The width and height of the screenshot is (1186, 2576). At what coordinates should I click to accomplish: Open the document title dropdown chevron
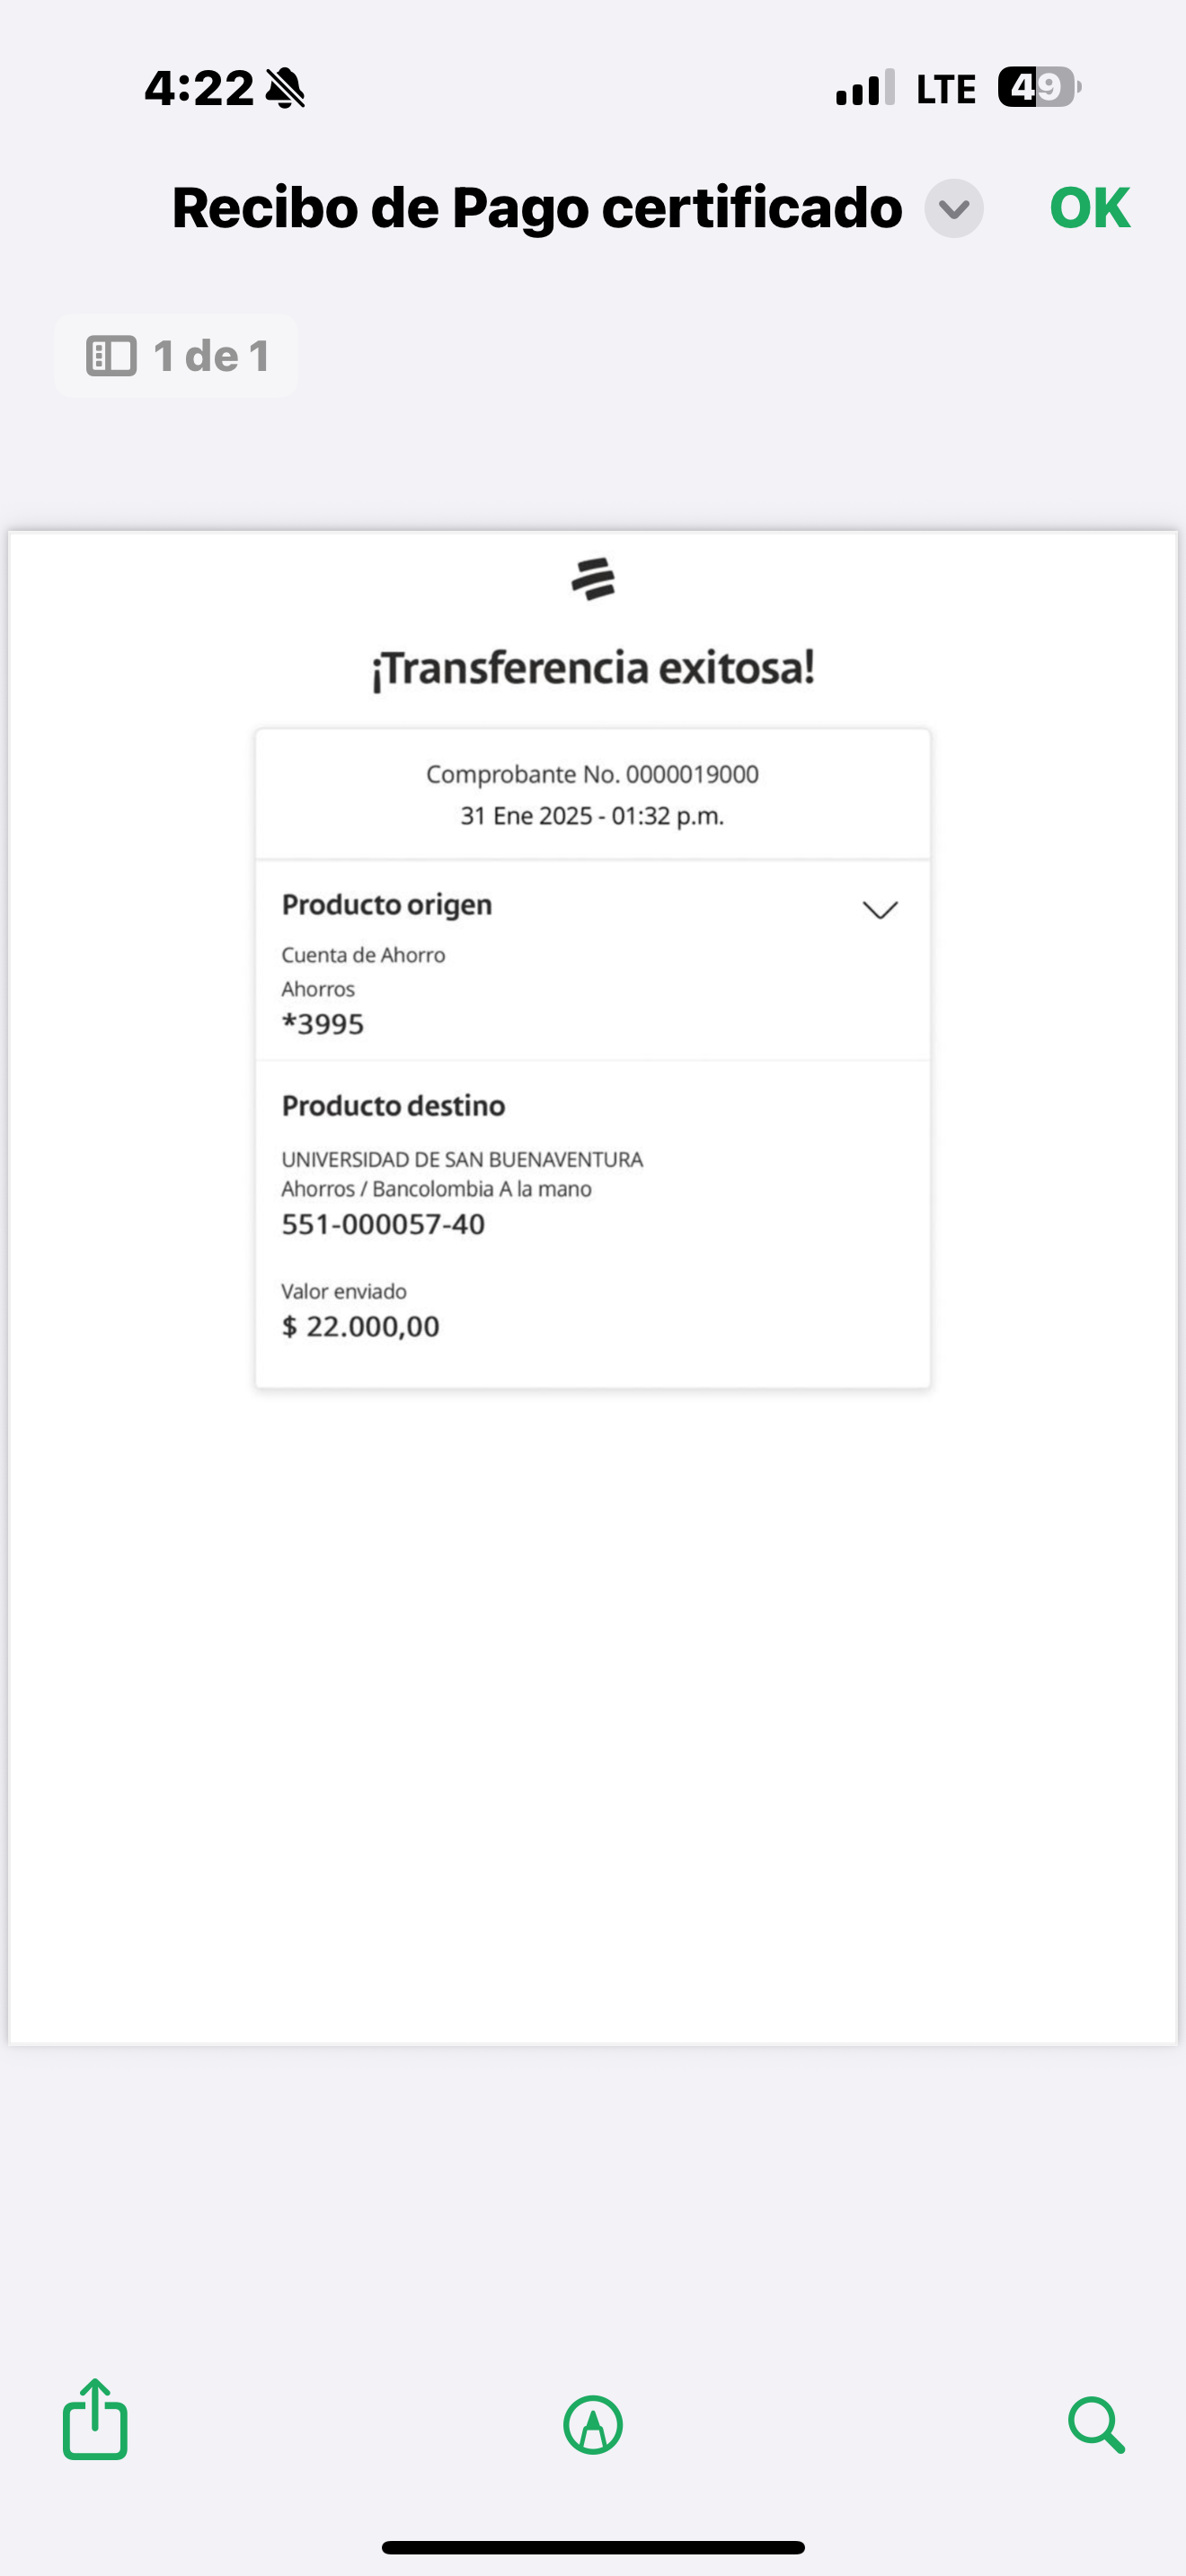point(954,209)
